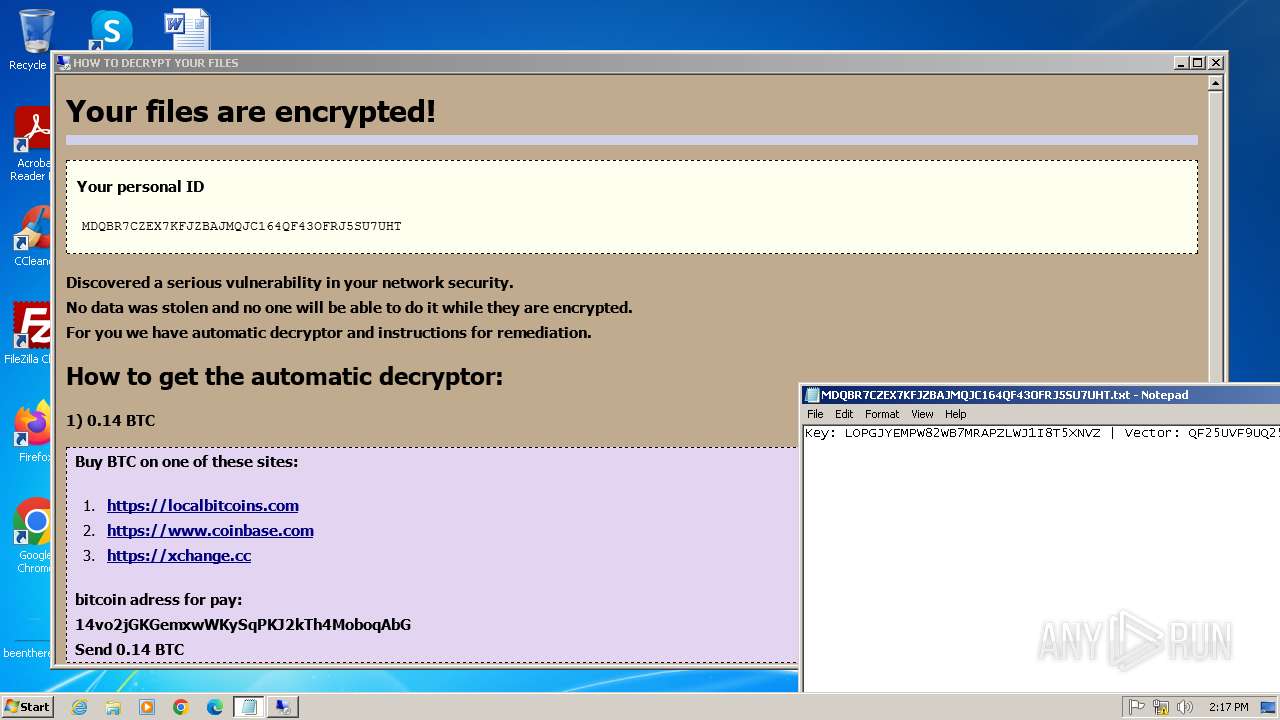This screenshot has width=1280, height=720.
Task: Open FileZilla Client desktop shortcut
Action: 30,333
